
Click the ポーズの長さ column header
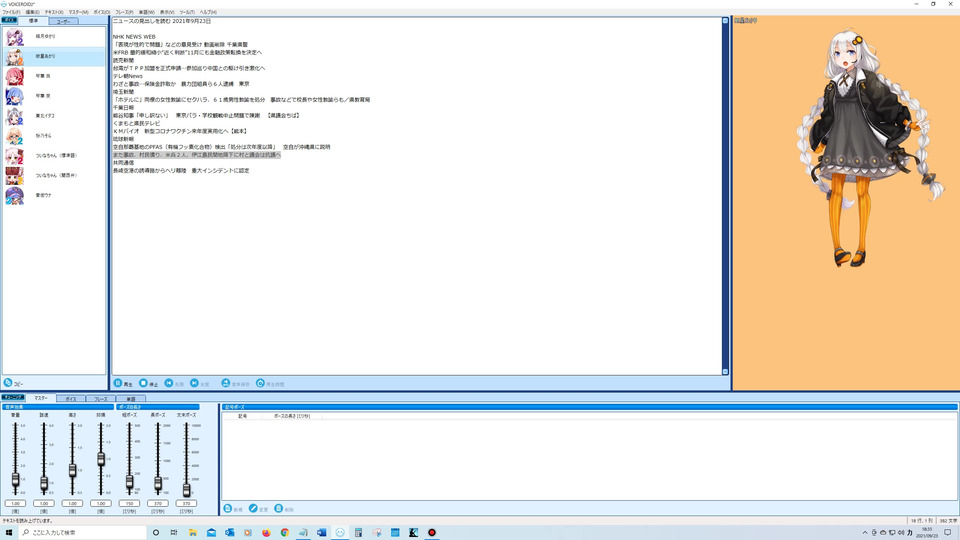pos(292,416)
